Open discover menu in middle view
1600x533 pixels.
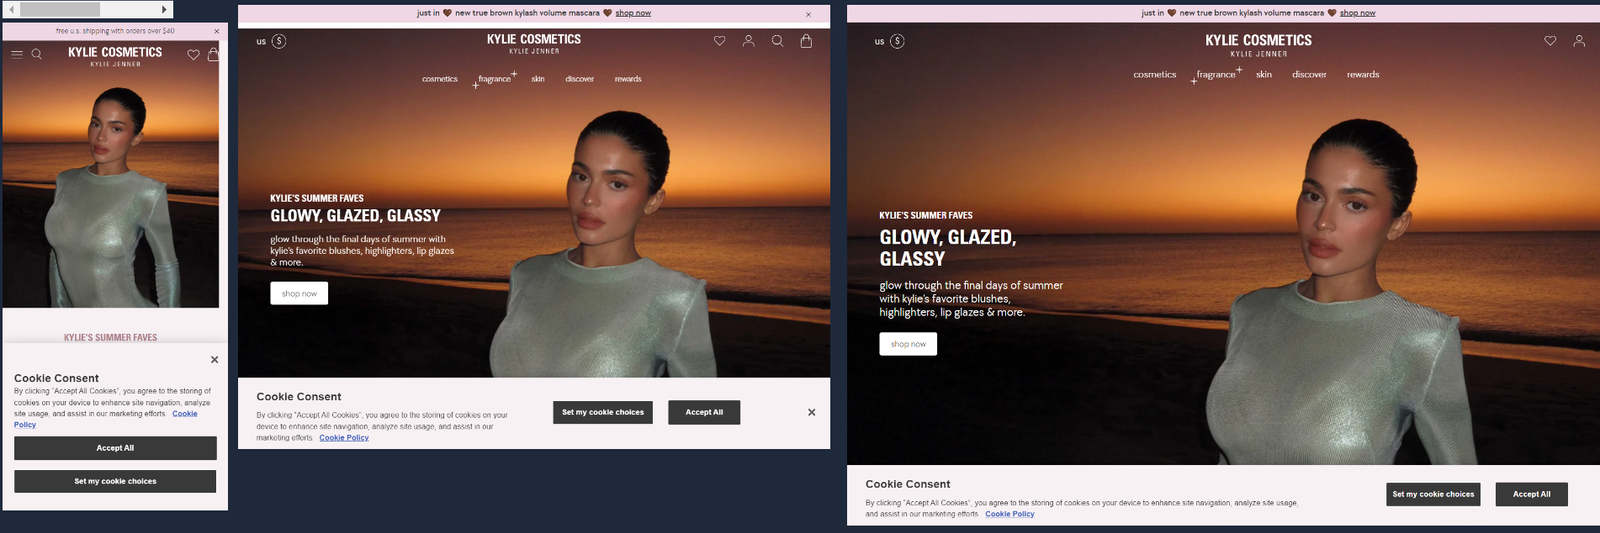click(x=580, y=79)
